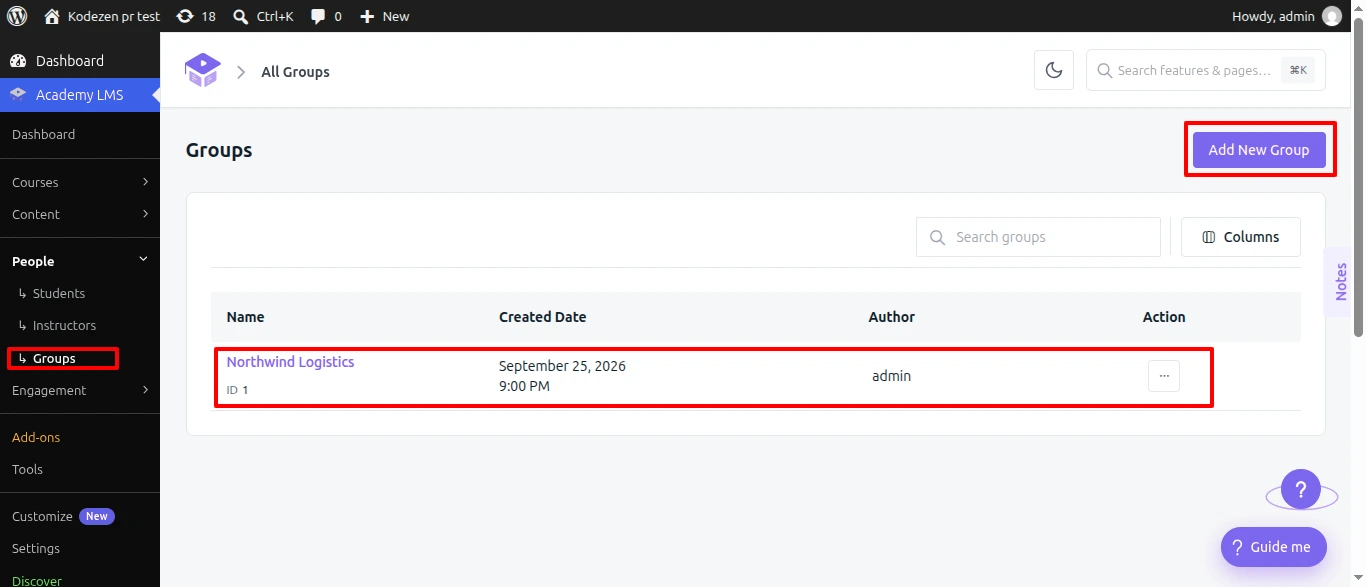Open Academy LMS menu item
1366x587 pixels.
click(79, 95)
